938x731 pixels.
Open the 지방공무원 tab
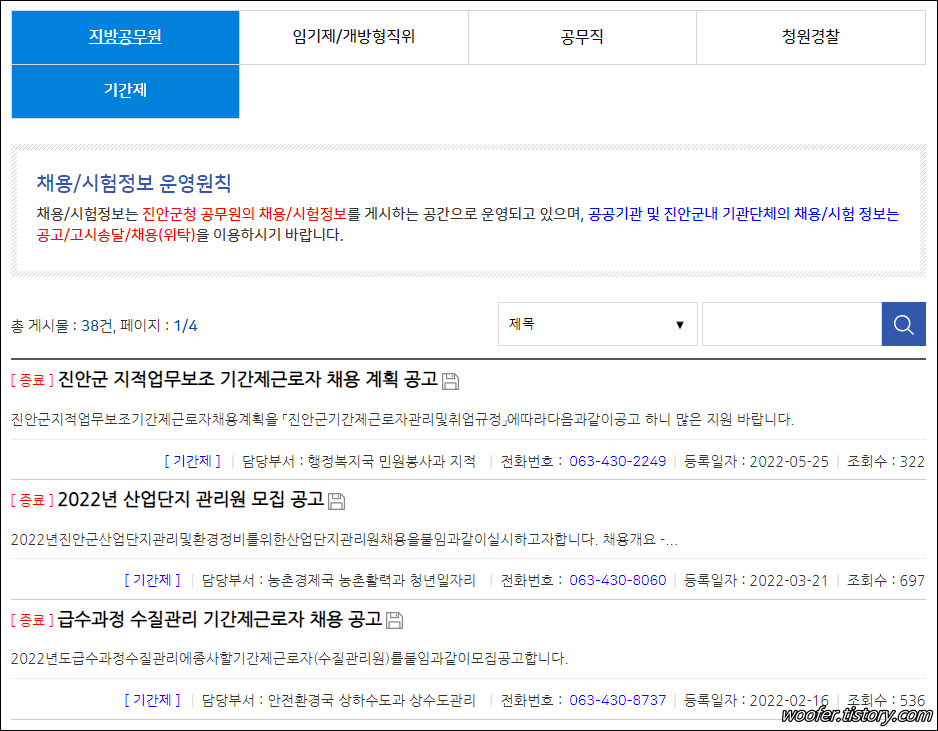(125, 37)
